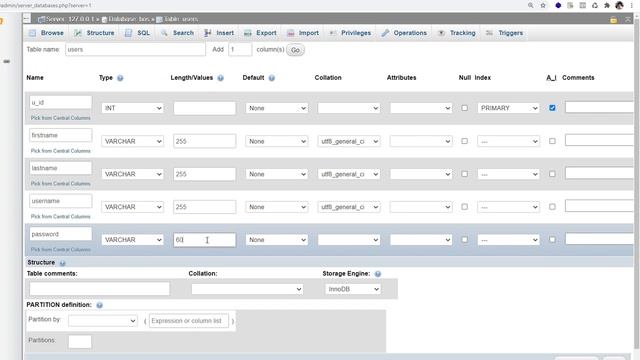Click the u_id name field
This screenshot has height=360, width=640.
[60, 102]
